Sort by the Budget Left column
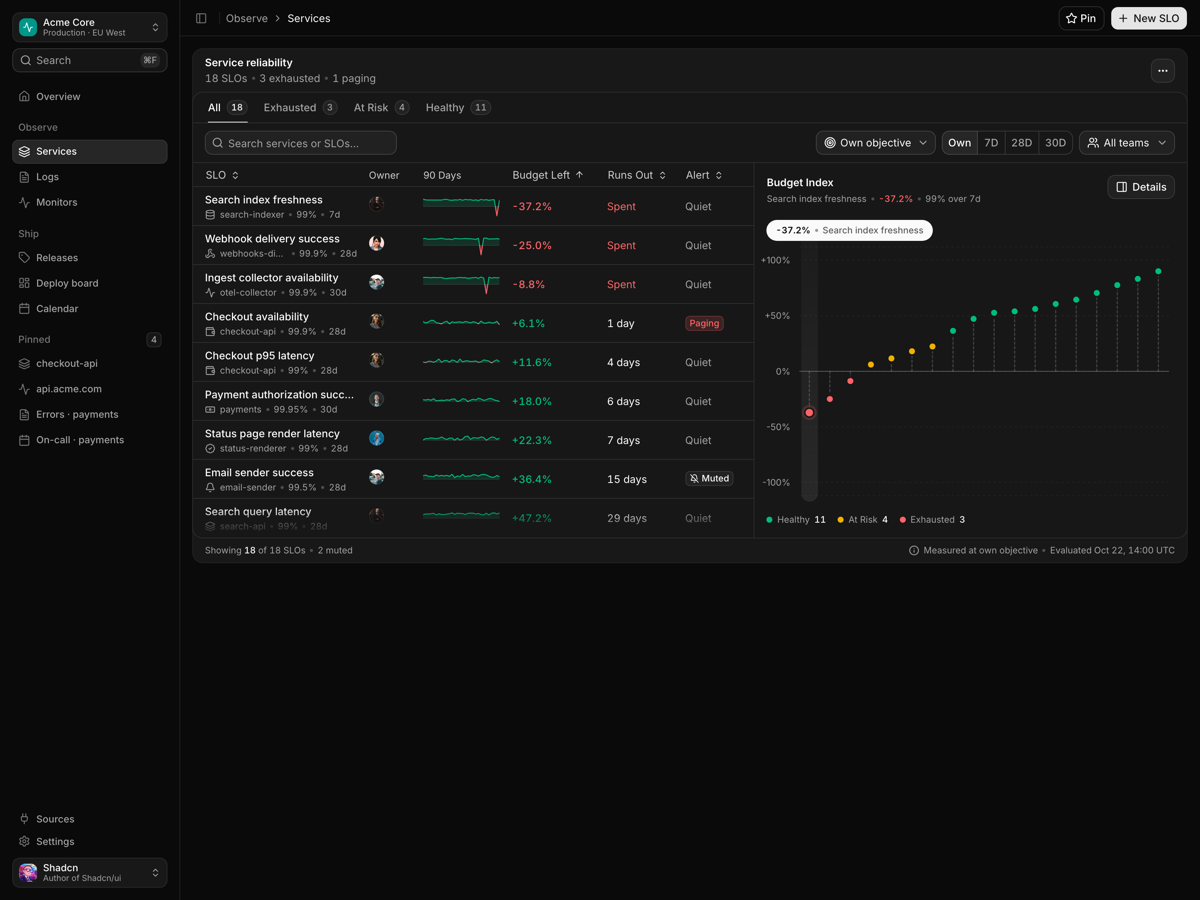Viewport: 1200px width, 900px height. tap(548, 175)
